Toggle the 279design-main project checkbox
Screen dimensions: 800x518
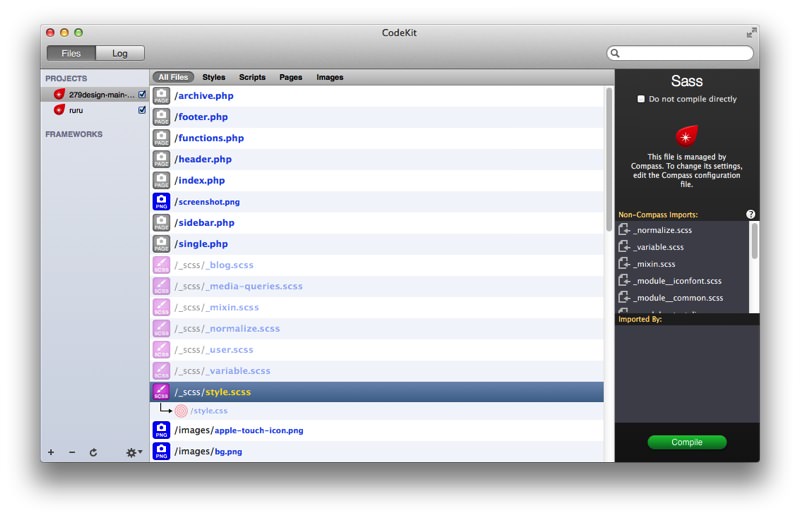(142, 94)
